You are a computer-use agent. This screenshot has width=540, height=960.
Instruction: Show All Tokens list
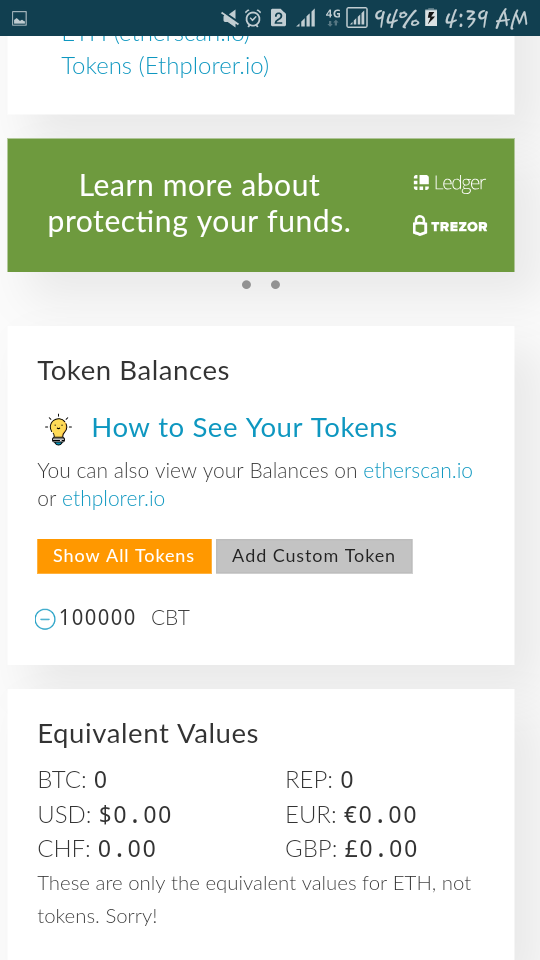pos(124,556)
